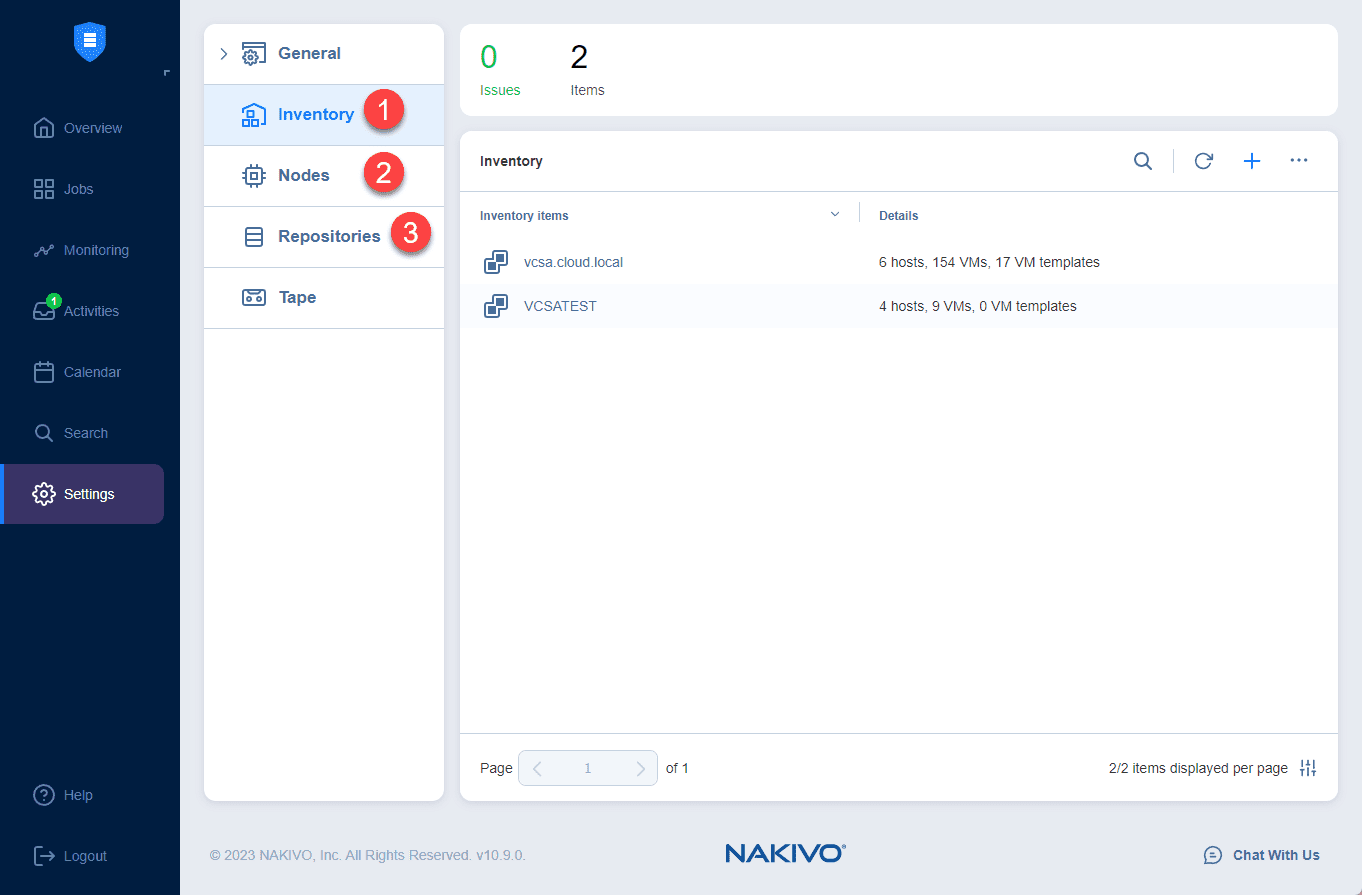Select the Nodes settings tab
Image resolution: width=1362 pixels, height=895 pixels.
pyautogui.click(x=324, y=176)
